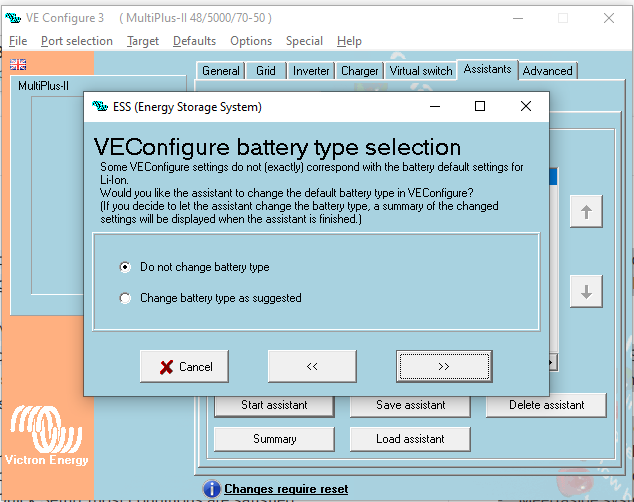
Task: Switch to the Virtual switch tab
Action: point(420,71)
